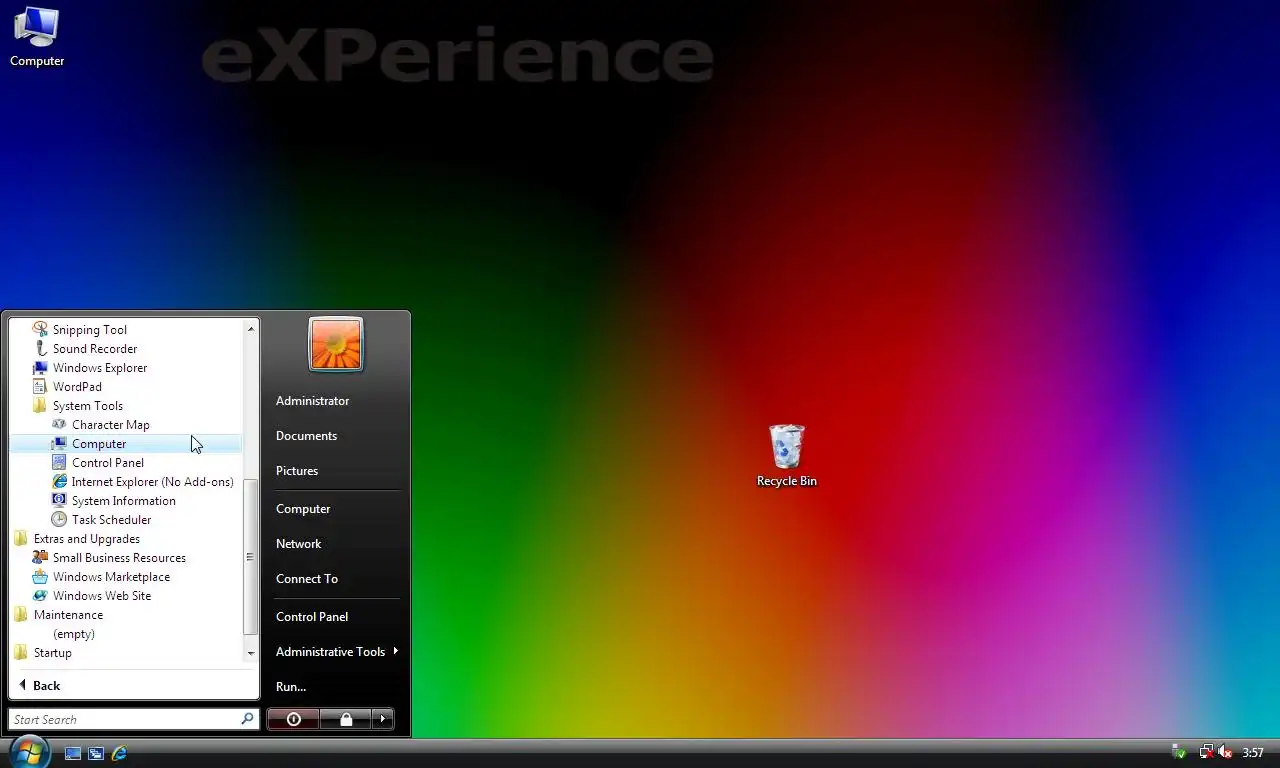Click the Safely Remove Hardware tray icon
This screenshot has height=768, width=1280.
click(x=1179, y=752)
